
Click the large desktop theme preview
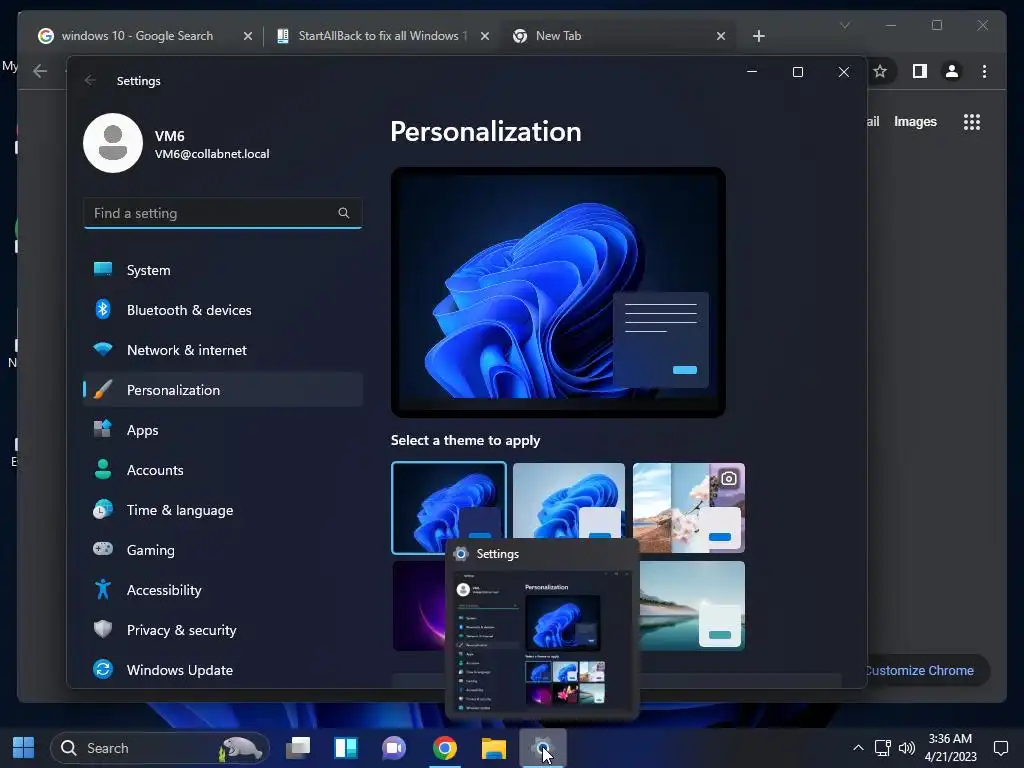tap(558, 292)
